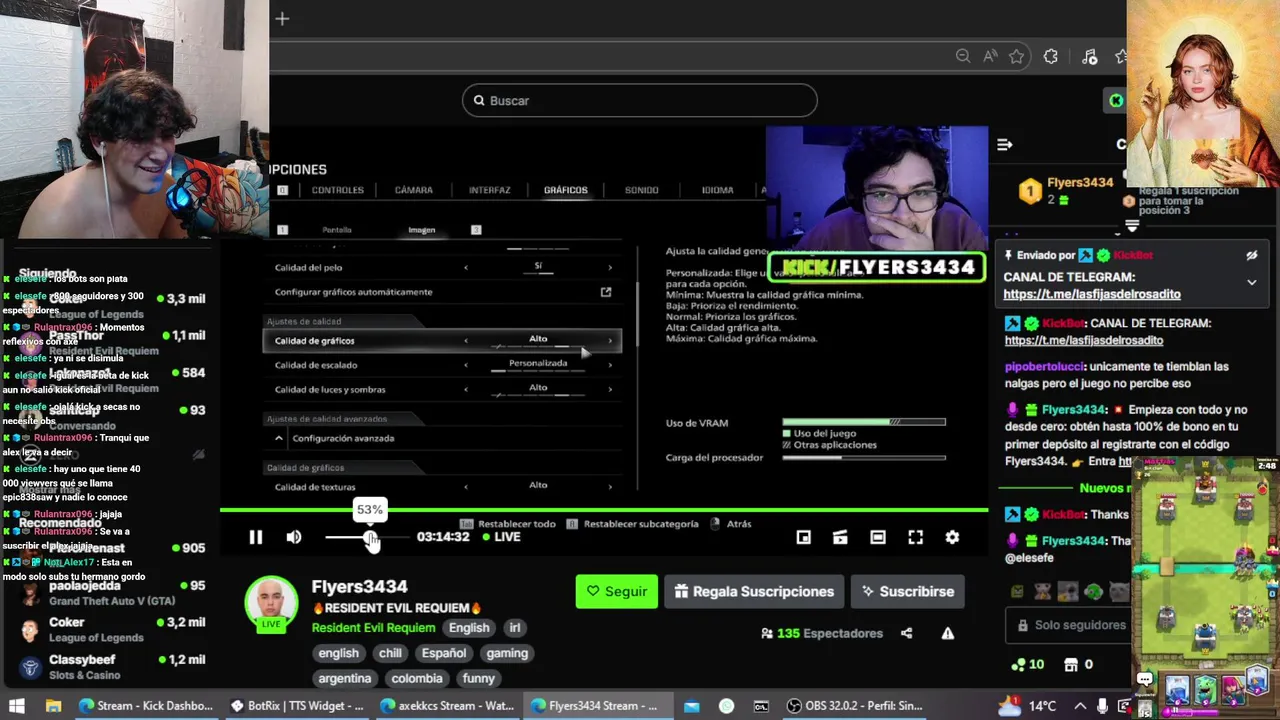
Task: Click the Suscribirse button
Action: click(x=907, y=591)
